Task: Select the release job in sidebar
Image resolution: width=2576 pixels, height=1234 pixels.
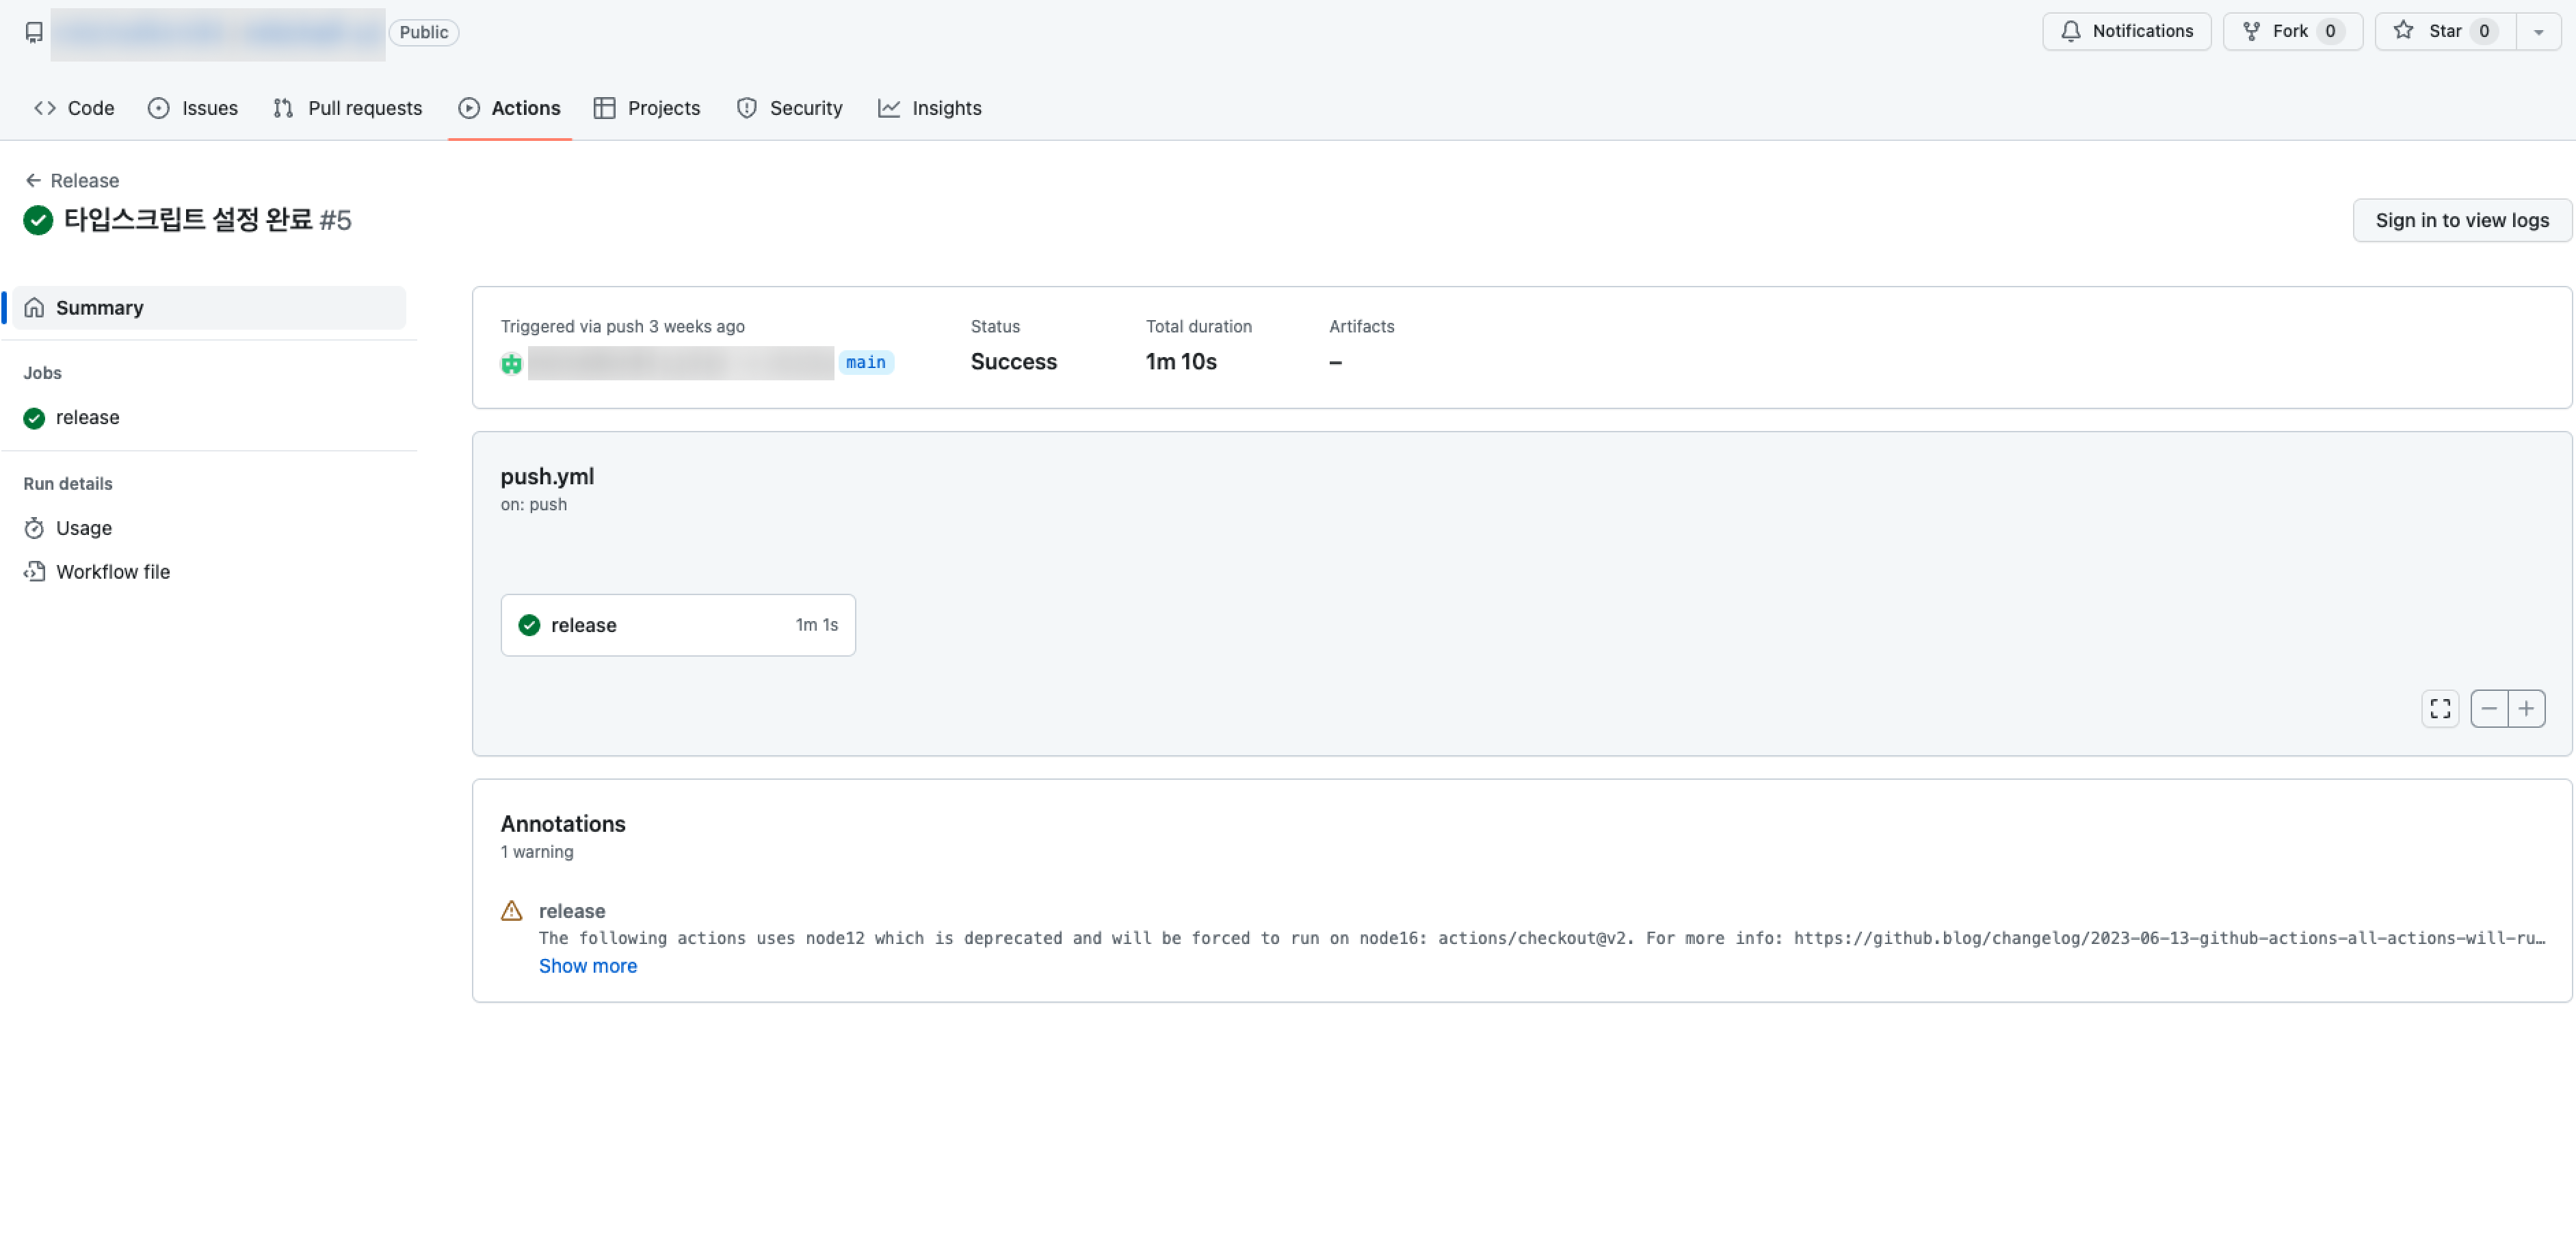Action: (87, 417)
